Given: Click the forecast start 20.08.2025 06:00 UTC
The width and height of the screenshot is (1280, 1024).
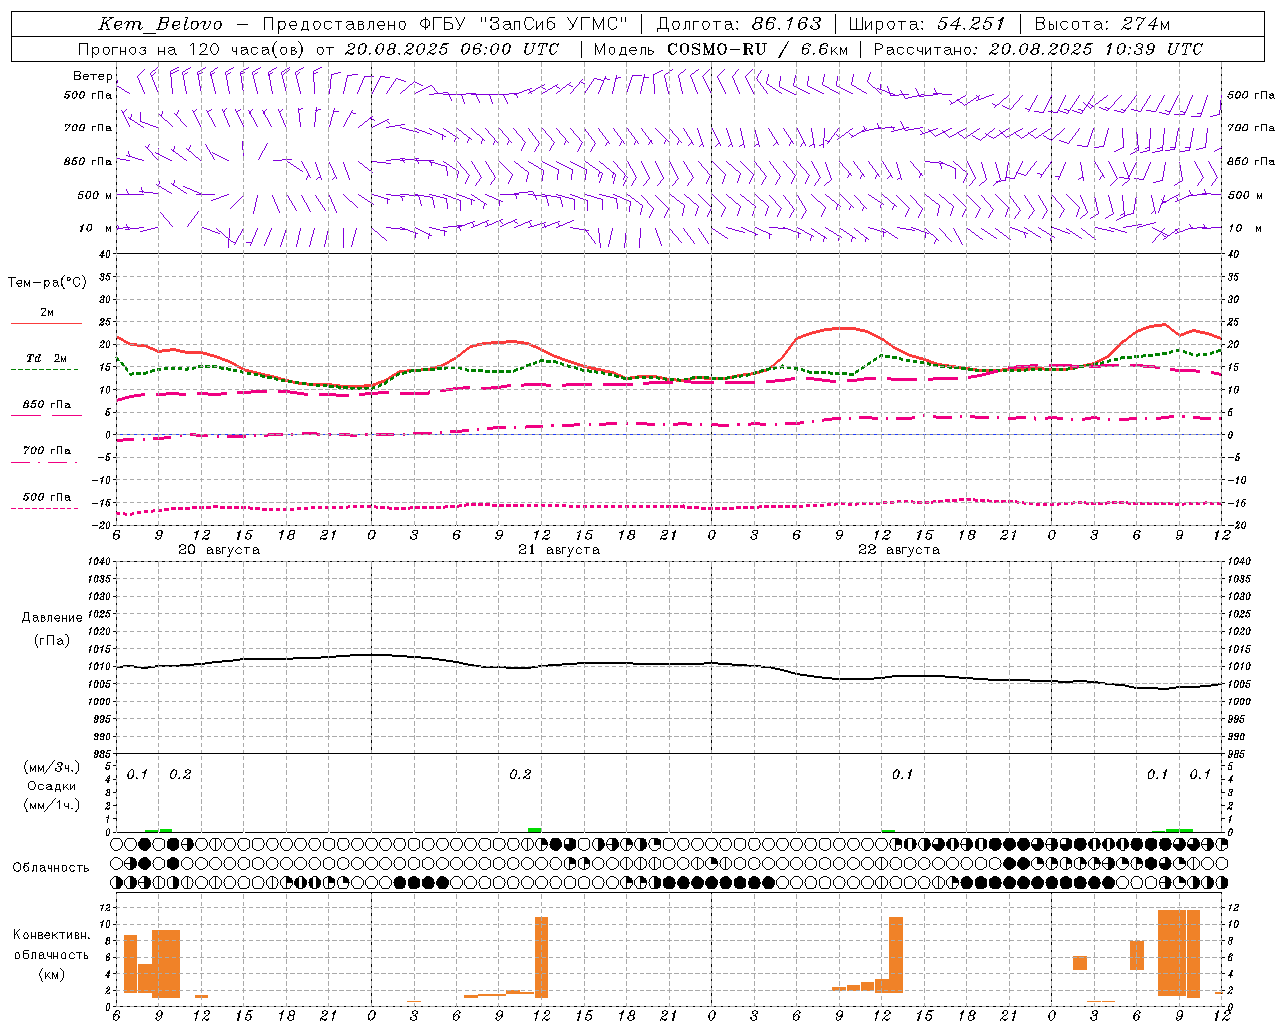Looking at the screenshot, I should tap(452, 49).
